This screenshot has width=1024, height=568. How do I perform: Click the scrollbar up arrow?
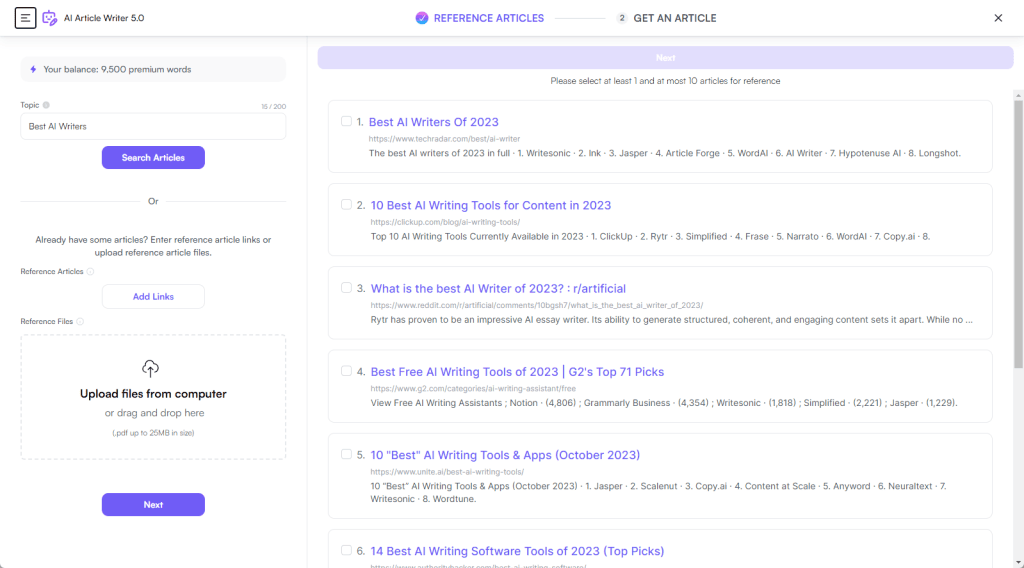point(1018,95)
